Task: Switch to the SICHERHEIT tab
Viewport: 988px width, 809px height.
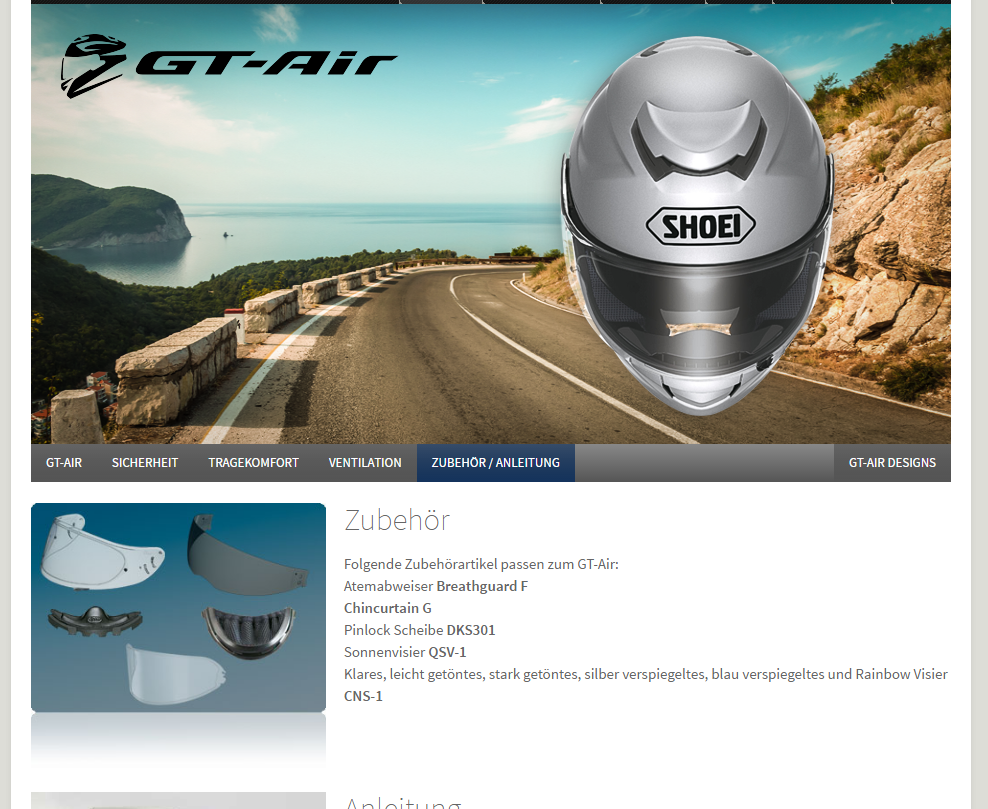Action: (x=145, y=463)
